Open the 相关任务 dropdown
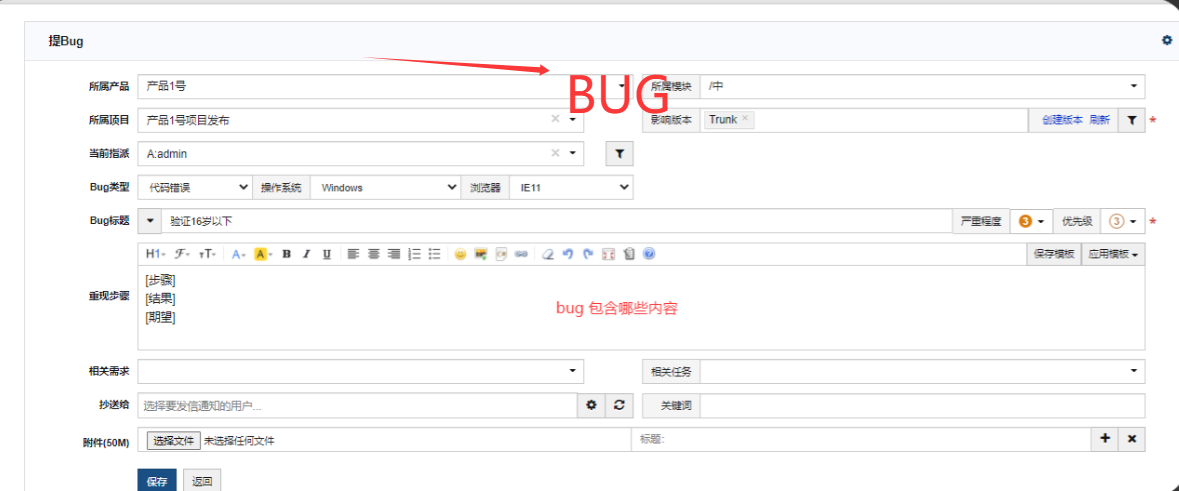The height and width of the screenshot is (491, 1179). (x=923, y=371)
